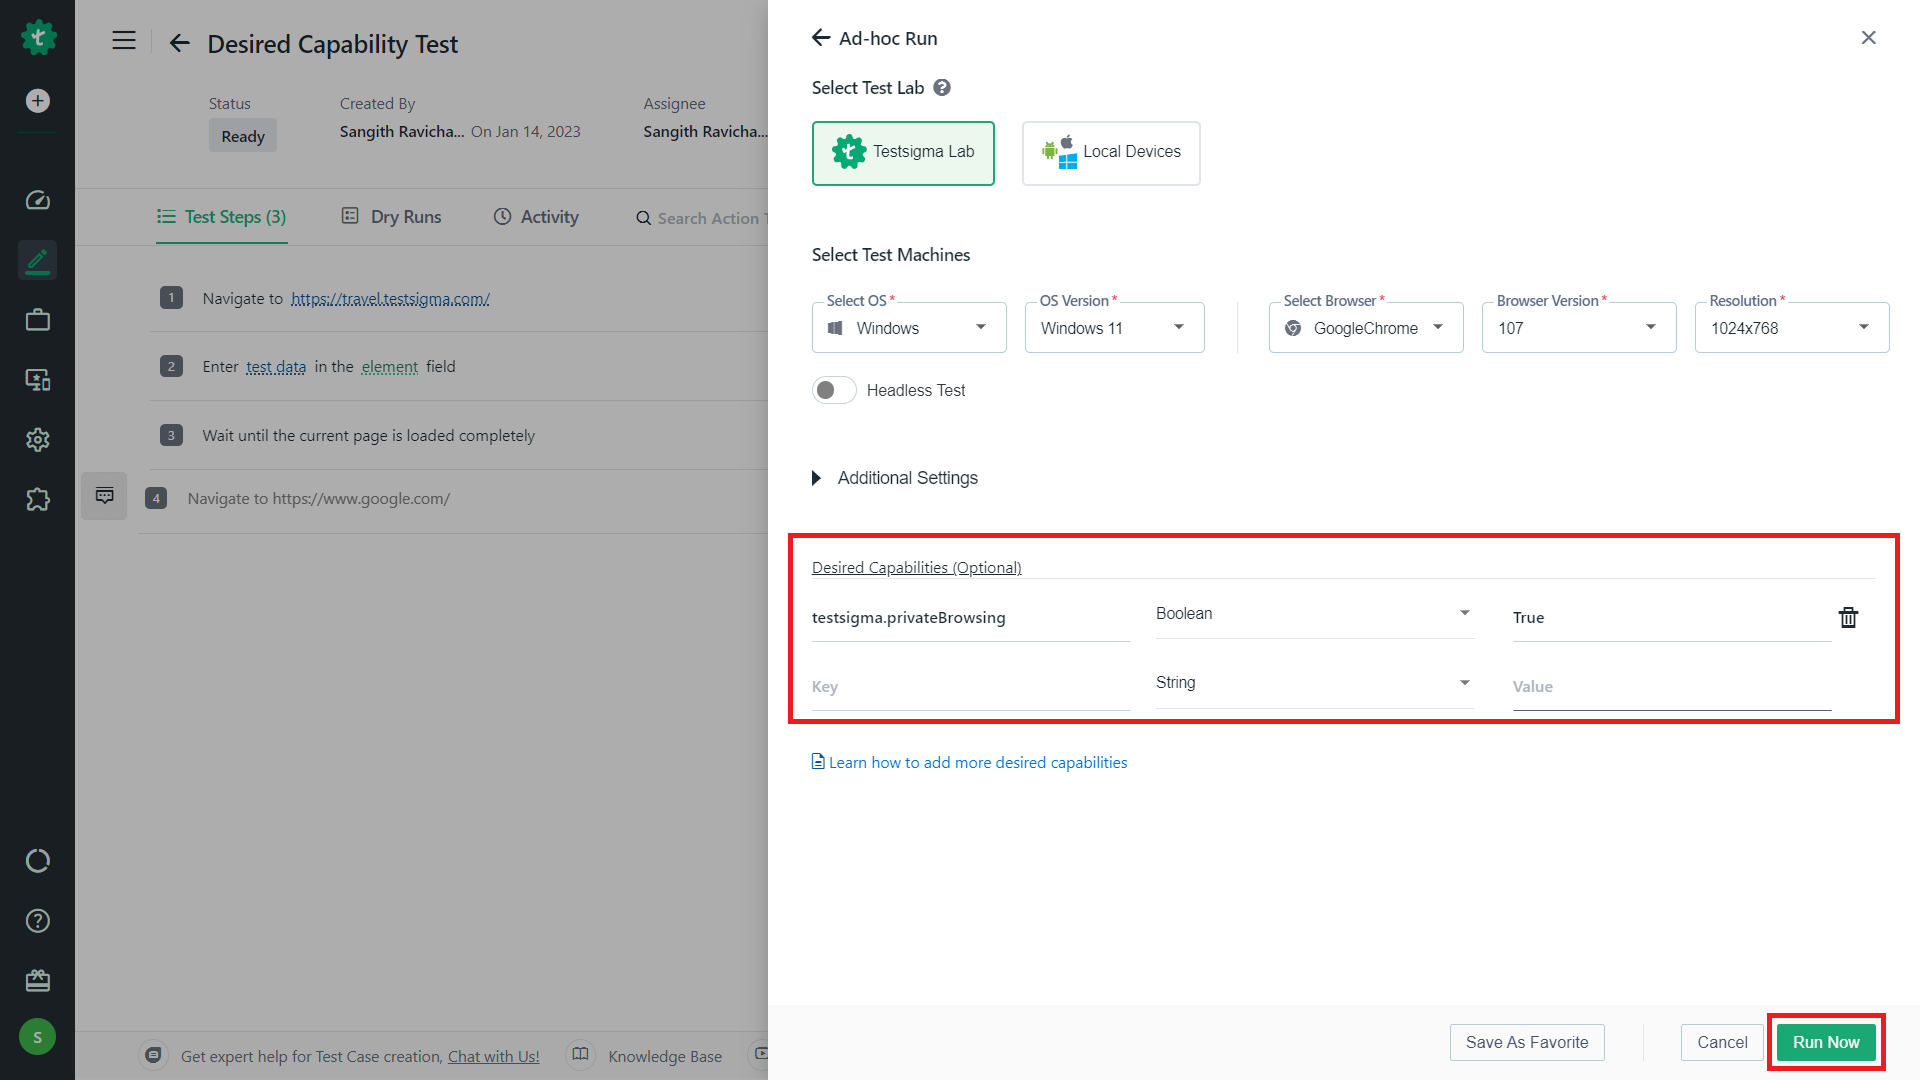1920x1080 pixels.
Task: Select step 4 Navigate to google.com
Action: [453, 498]
